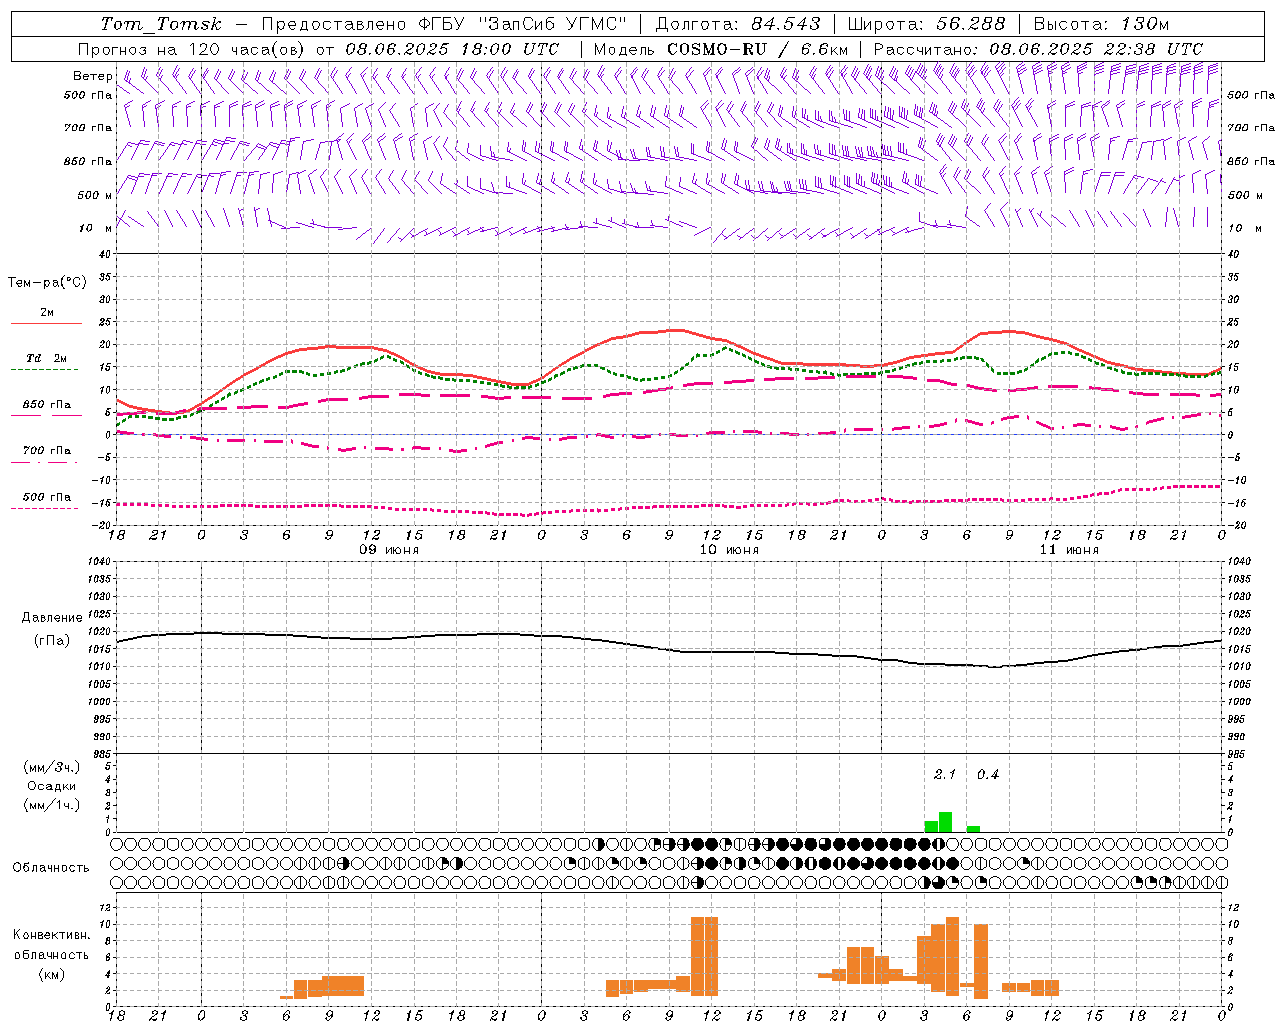Click the 'Облачность' cloud cover label
This screenshot has height=1024, width=1280.
coord(51,867)
